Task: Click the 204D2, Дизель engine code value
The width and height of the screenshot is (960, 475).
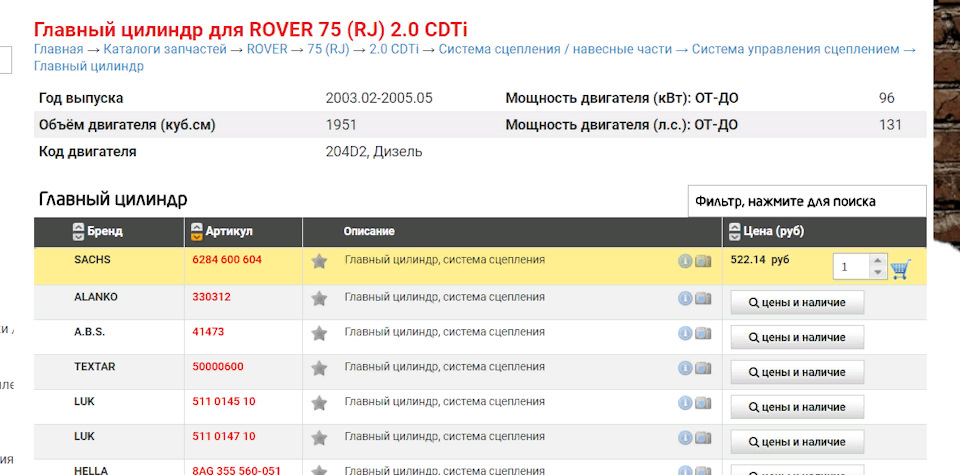Action: click(x=373, y=152)
